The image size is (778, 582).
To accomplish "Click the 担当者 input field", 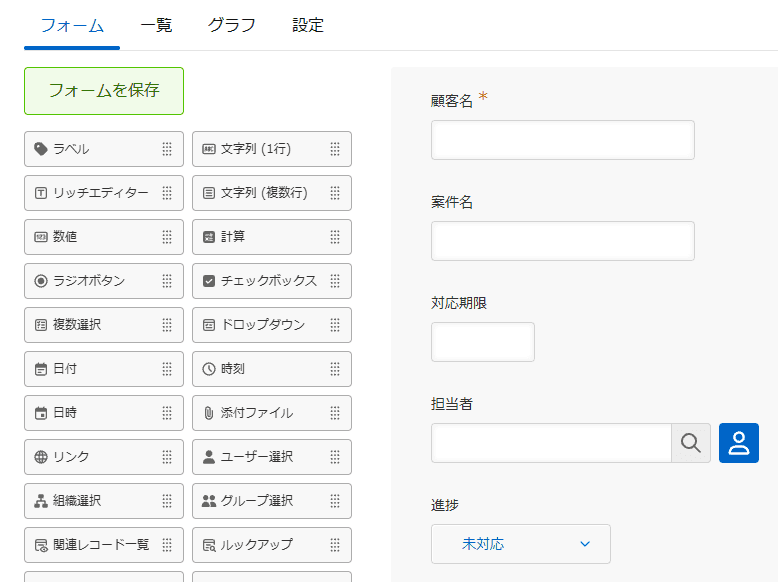I will [551, 443].
